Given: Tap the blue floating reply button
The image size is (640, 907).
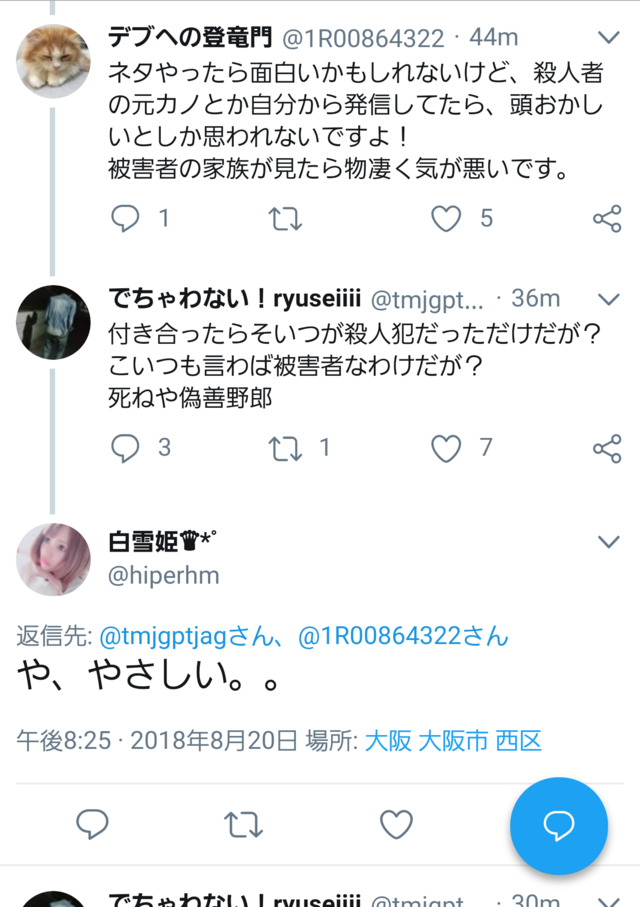Looking at the screenshot, I should pos(558,826).
